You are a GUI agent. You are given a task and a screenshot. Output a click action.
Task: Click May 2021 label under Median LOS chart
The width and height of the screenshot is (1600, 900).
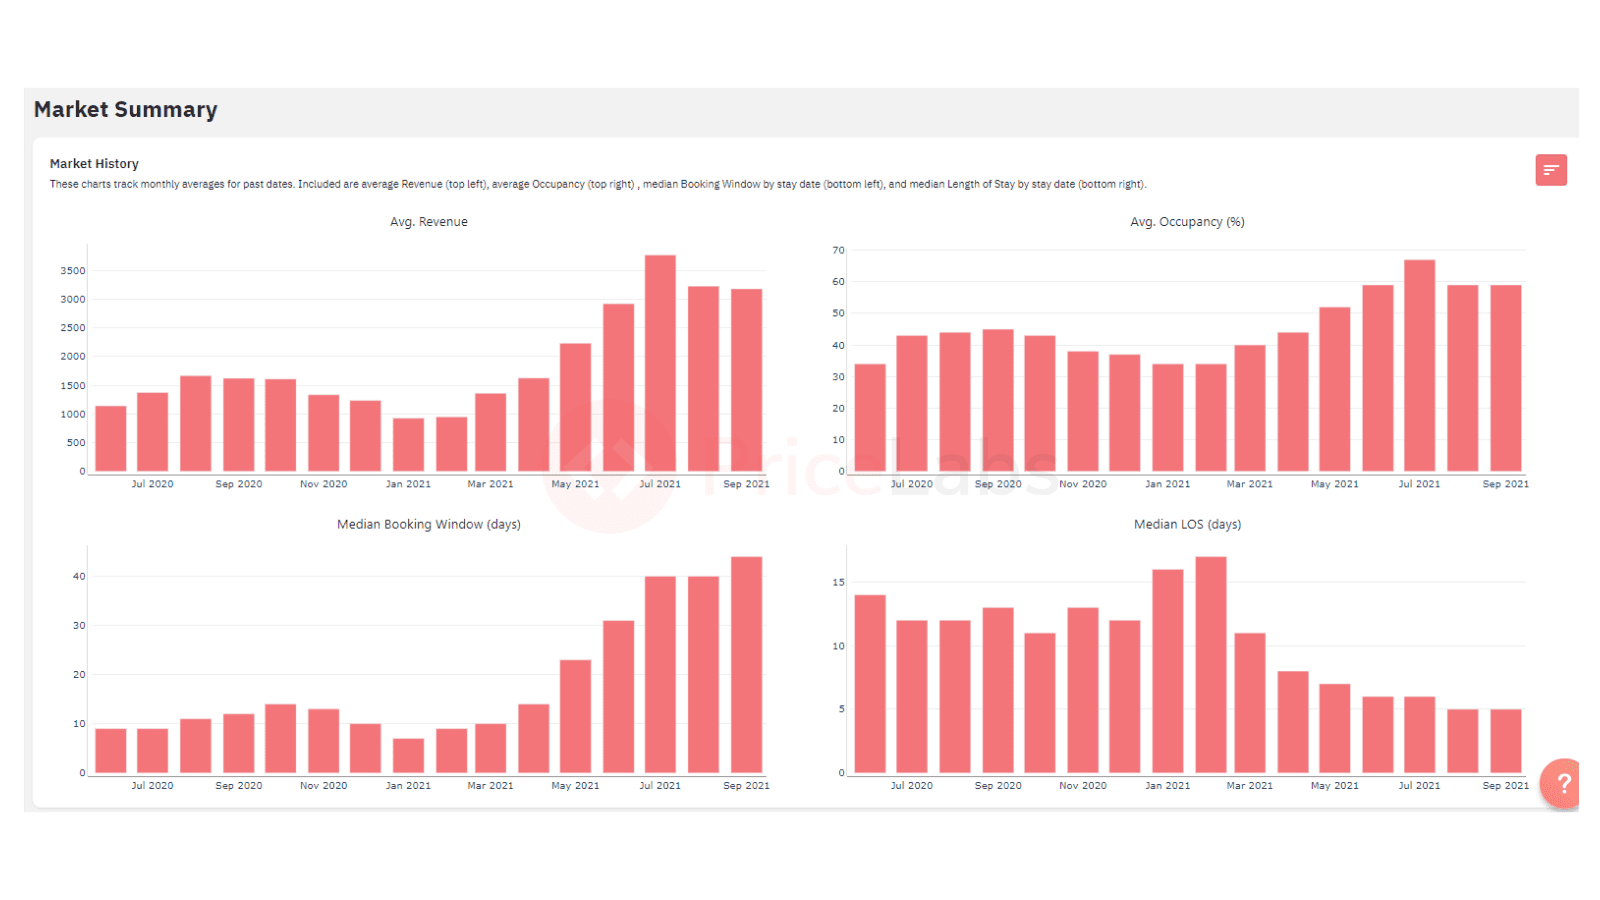pyautogui.click(x=1335, y=786)
